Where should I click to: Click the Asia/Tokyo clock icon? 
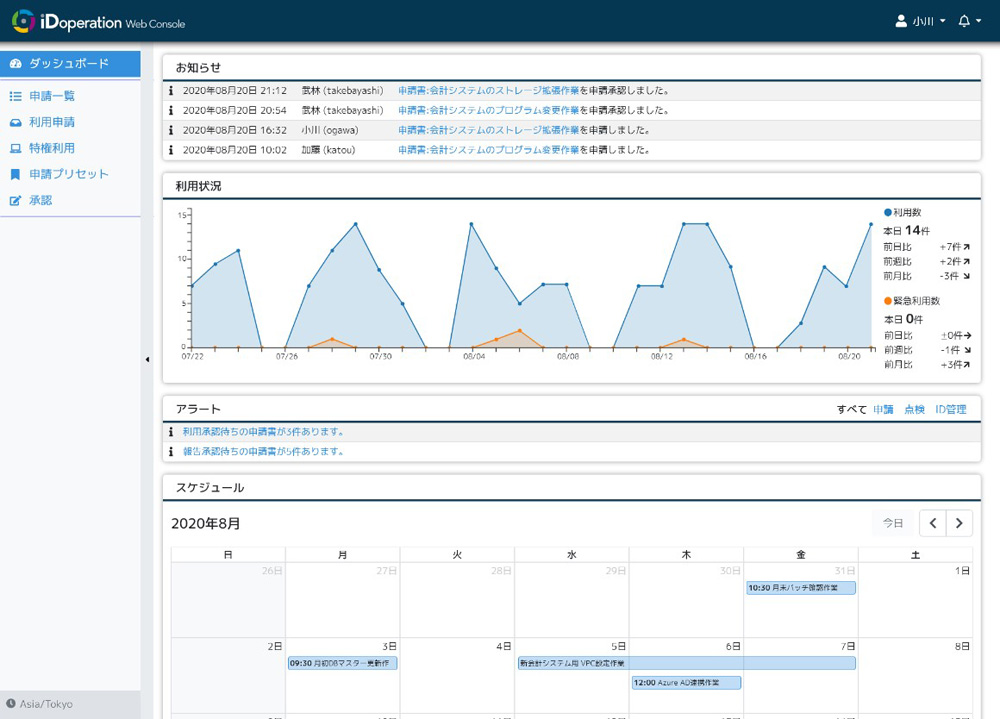click(11, 704)
